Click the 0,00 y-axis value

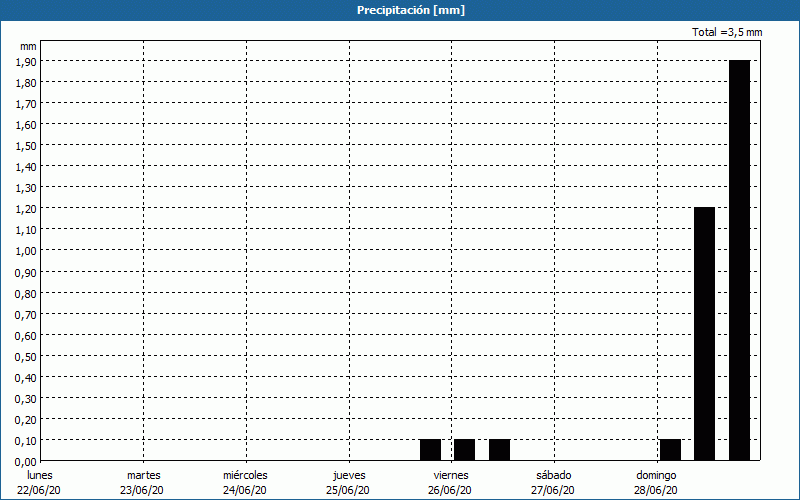26,462
